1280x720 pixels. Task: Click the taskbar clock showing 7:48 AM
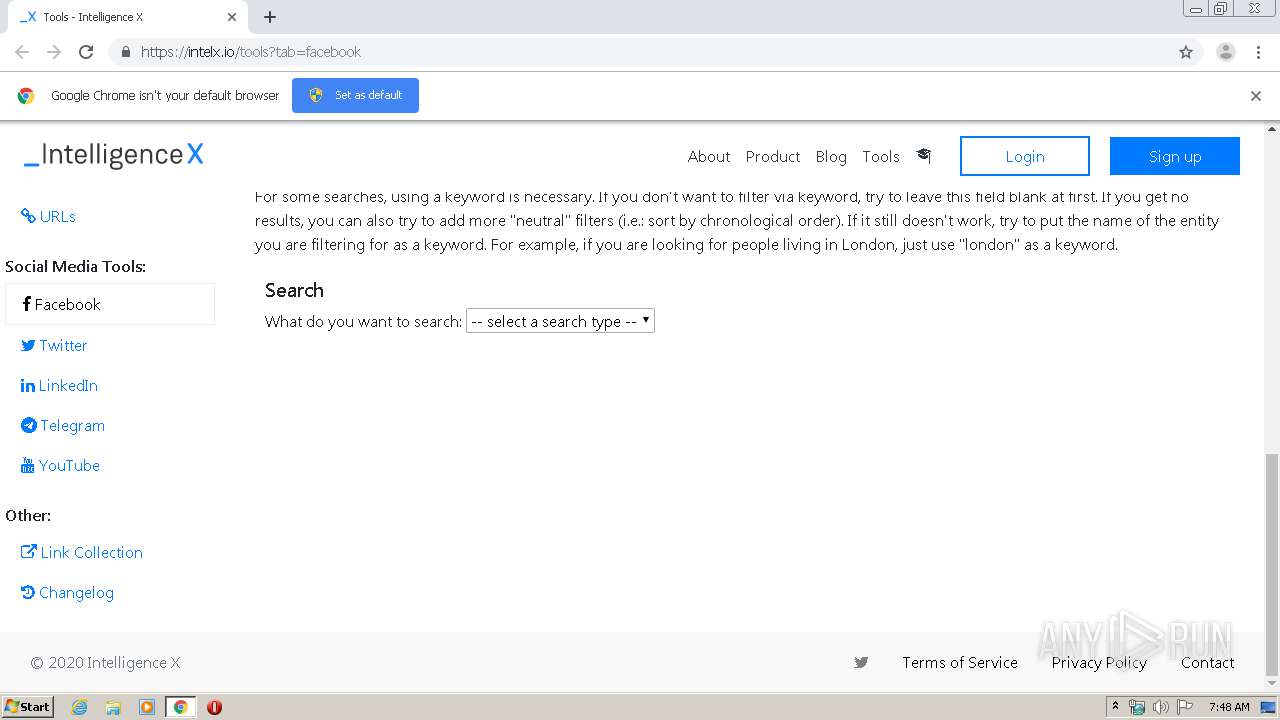click(x=1229, y=707)
